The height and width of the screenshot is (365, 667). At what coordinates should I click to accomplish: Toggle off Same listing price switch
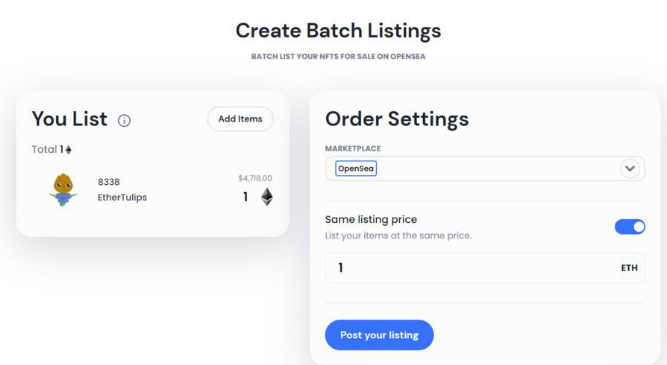pos(630,227)
